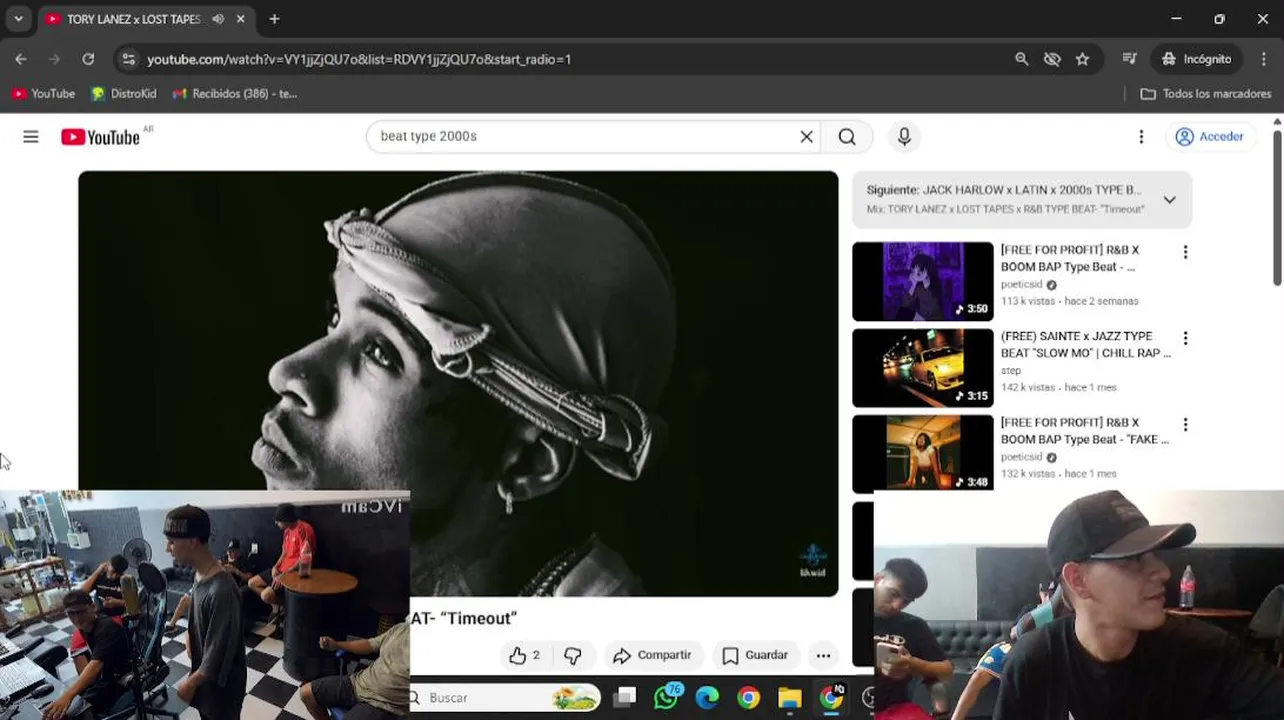Viewport: 1284px width, 720px height.
Task: Focus the YouTube search field
Action: pyautogui.click(x=585, y=137)
